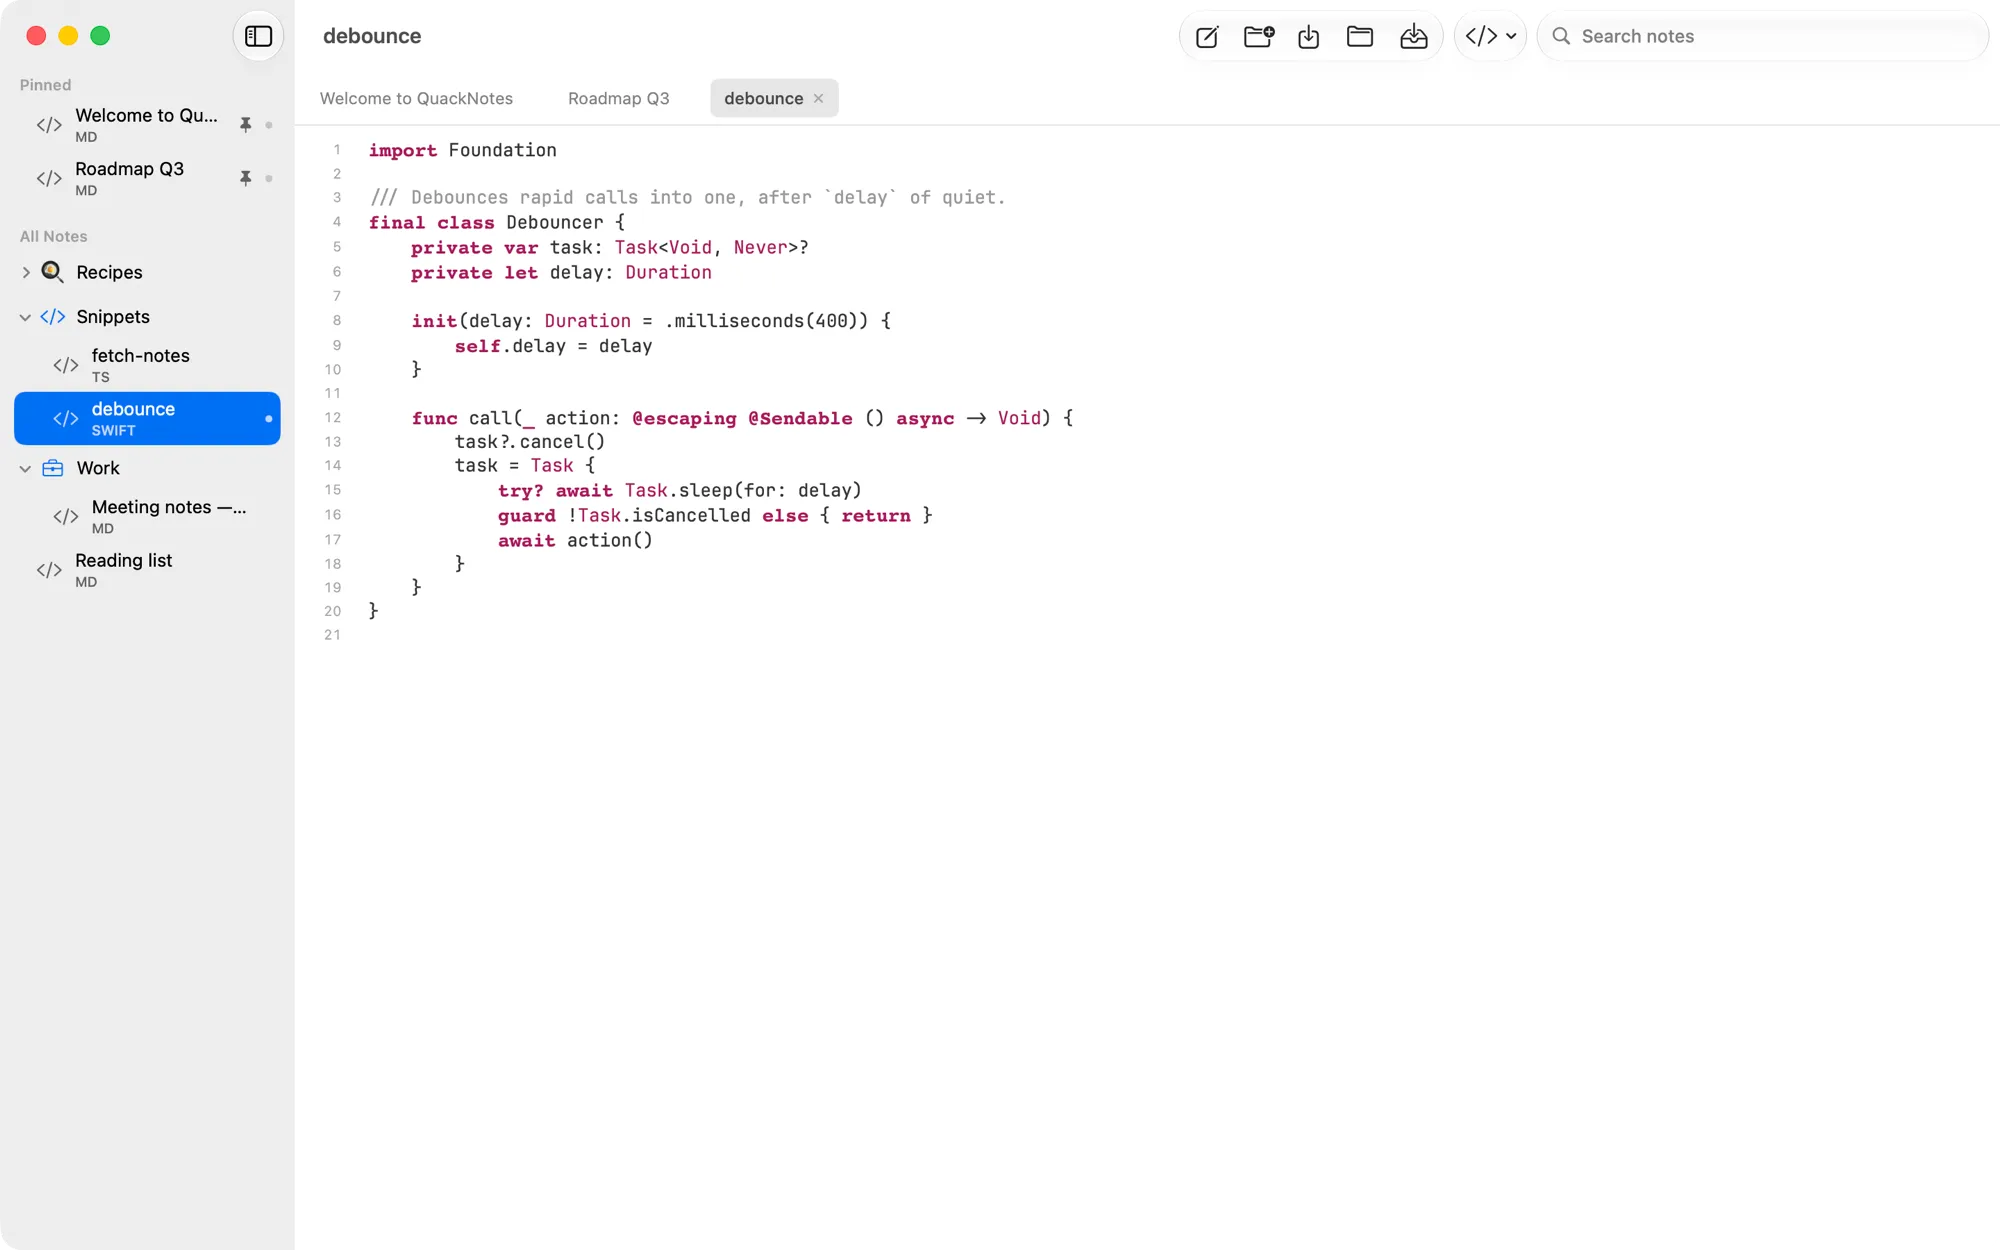
Task: Create a new note with compose icon
Action: coord(1207,37)
